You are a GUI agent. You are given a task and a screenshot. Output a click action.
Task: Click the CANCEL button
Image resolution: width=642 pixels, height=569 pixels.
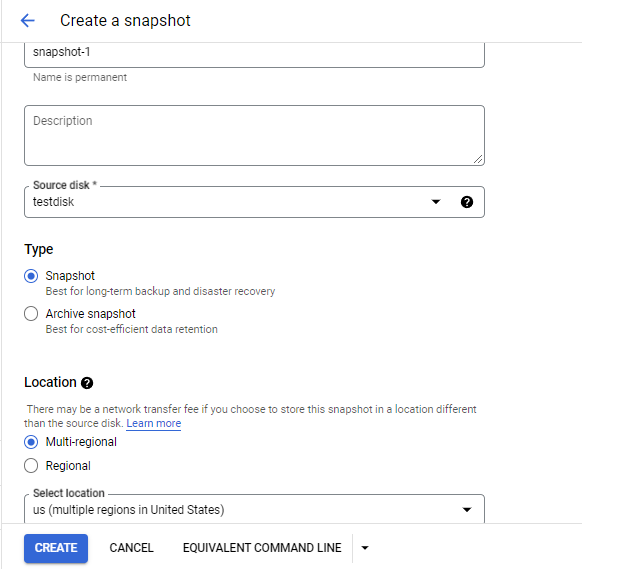tap(131, 548)
